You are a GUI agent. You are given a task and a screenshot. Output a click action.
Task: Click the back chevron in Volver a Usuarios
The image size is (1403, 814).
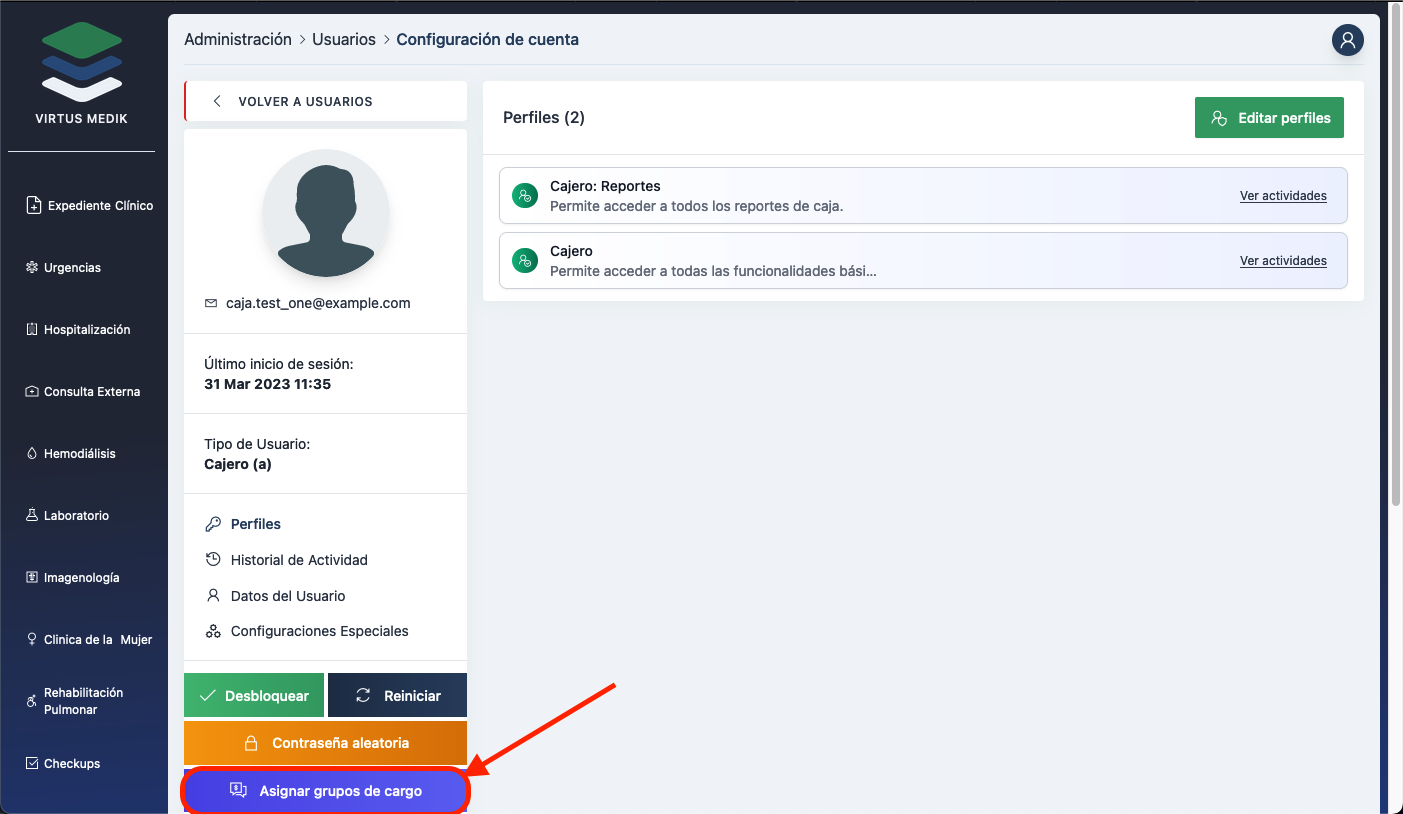pyautogui.click(x=217, y=102)
